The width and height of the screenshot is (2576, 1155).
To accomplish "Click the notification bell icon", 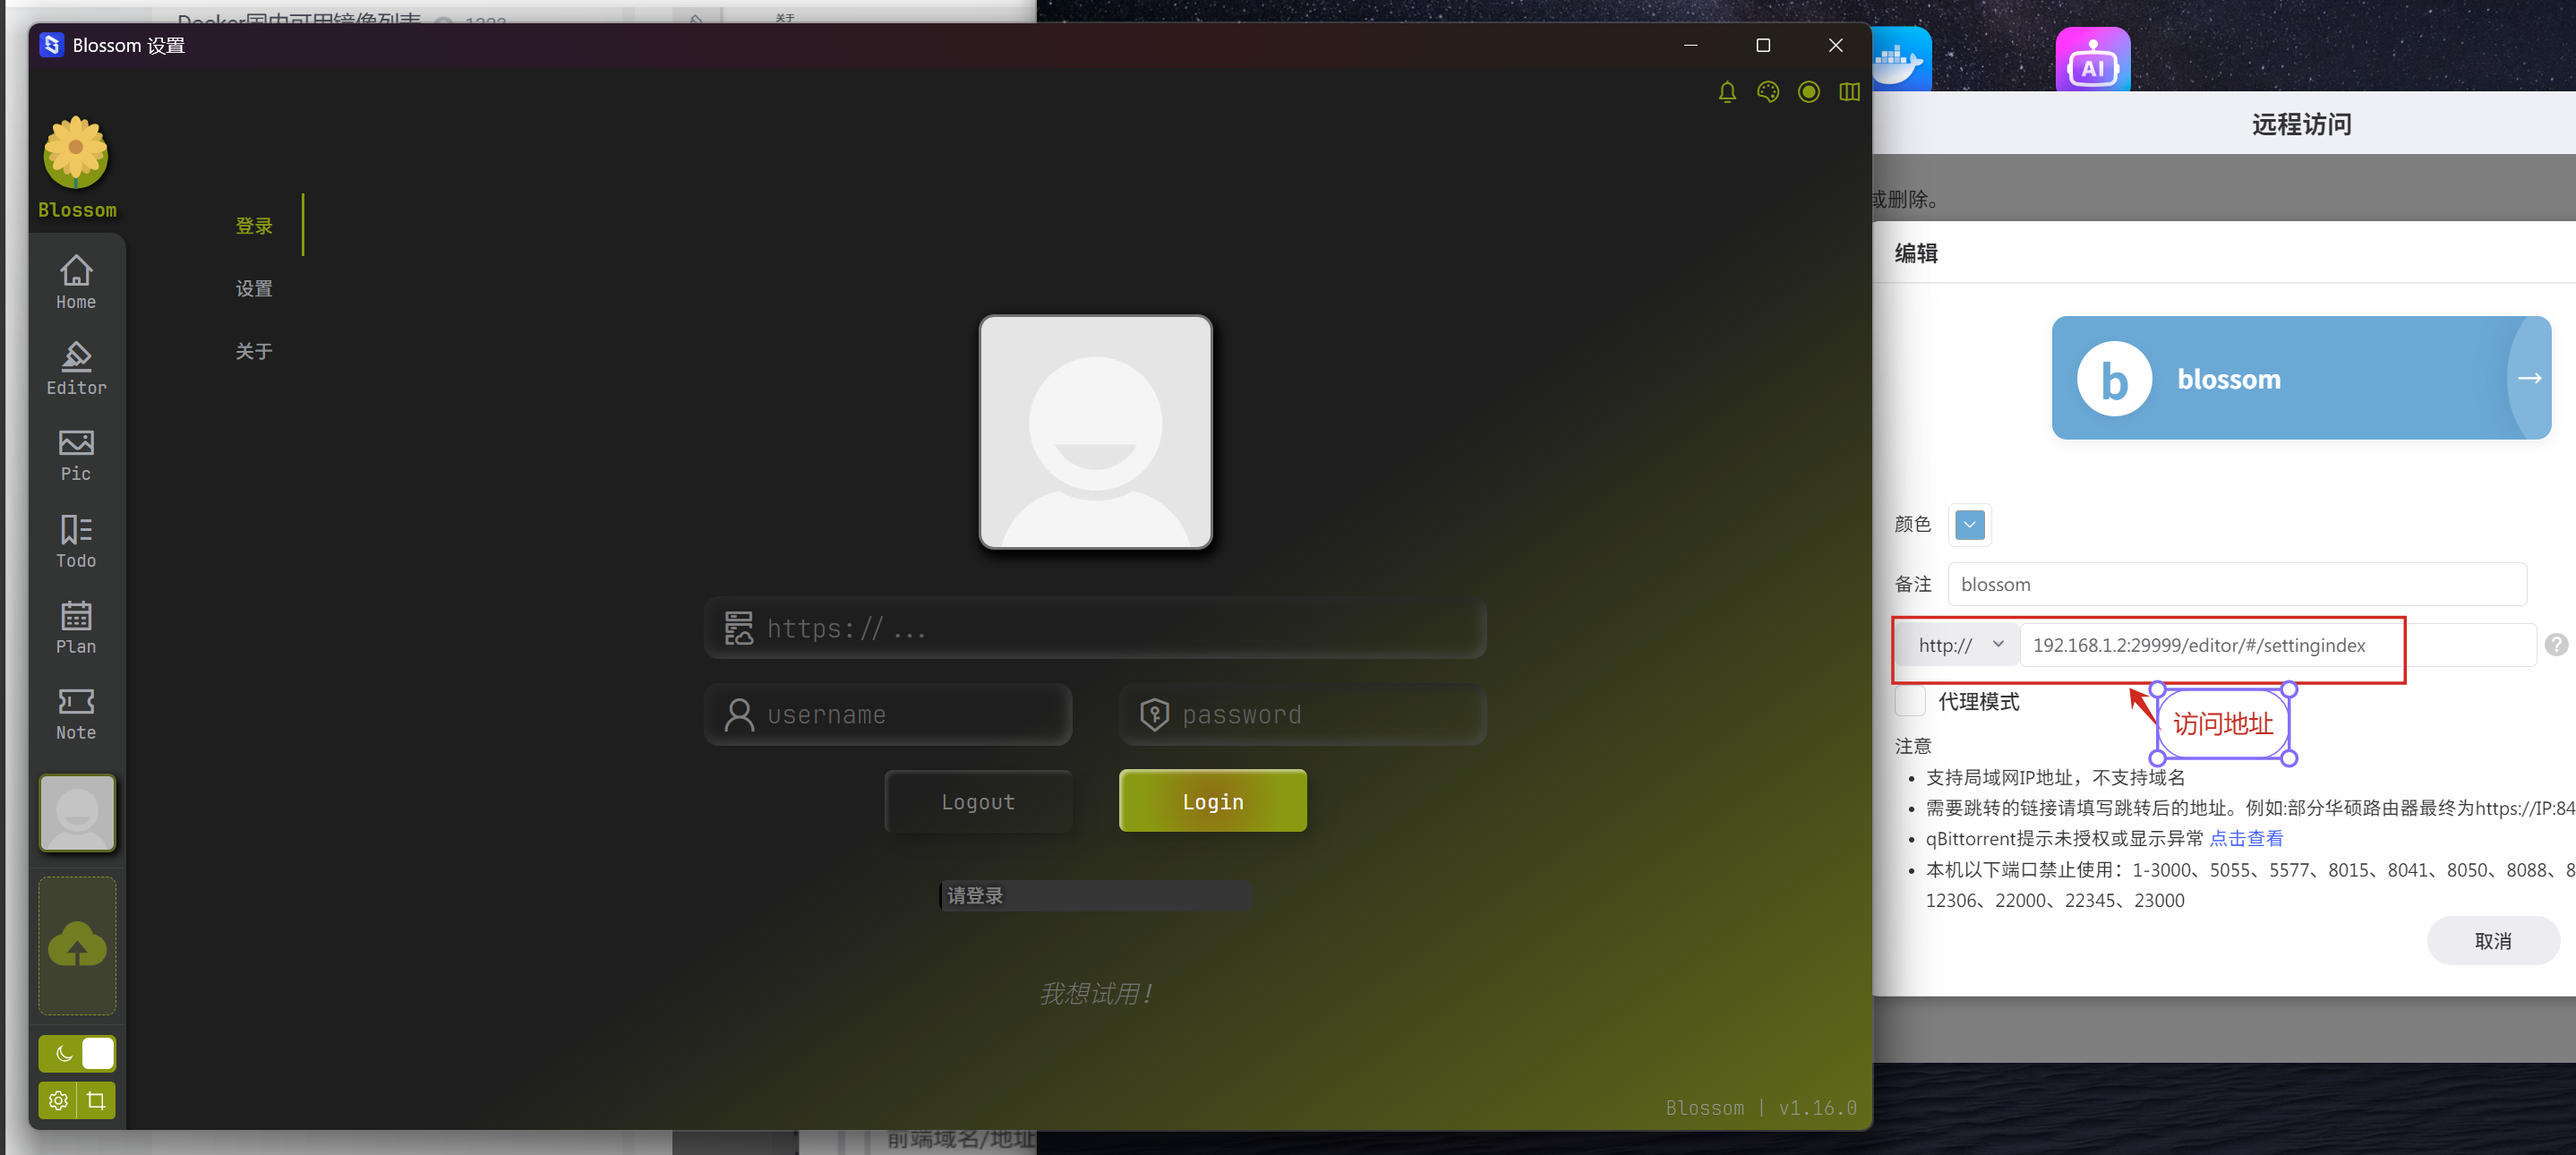I will [x=1727, y=92].
